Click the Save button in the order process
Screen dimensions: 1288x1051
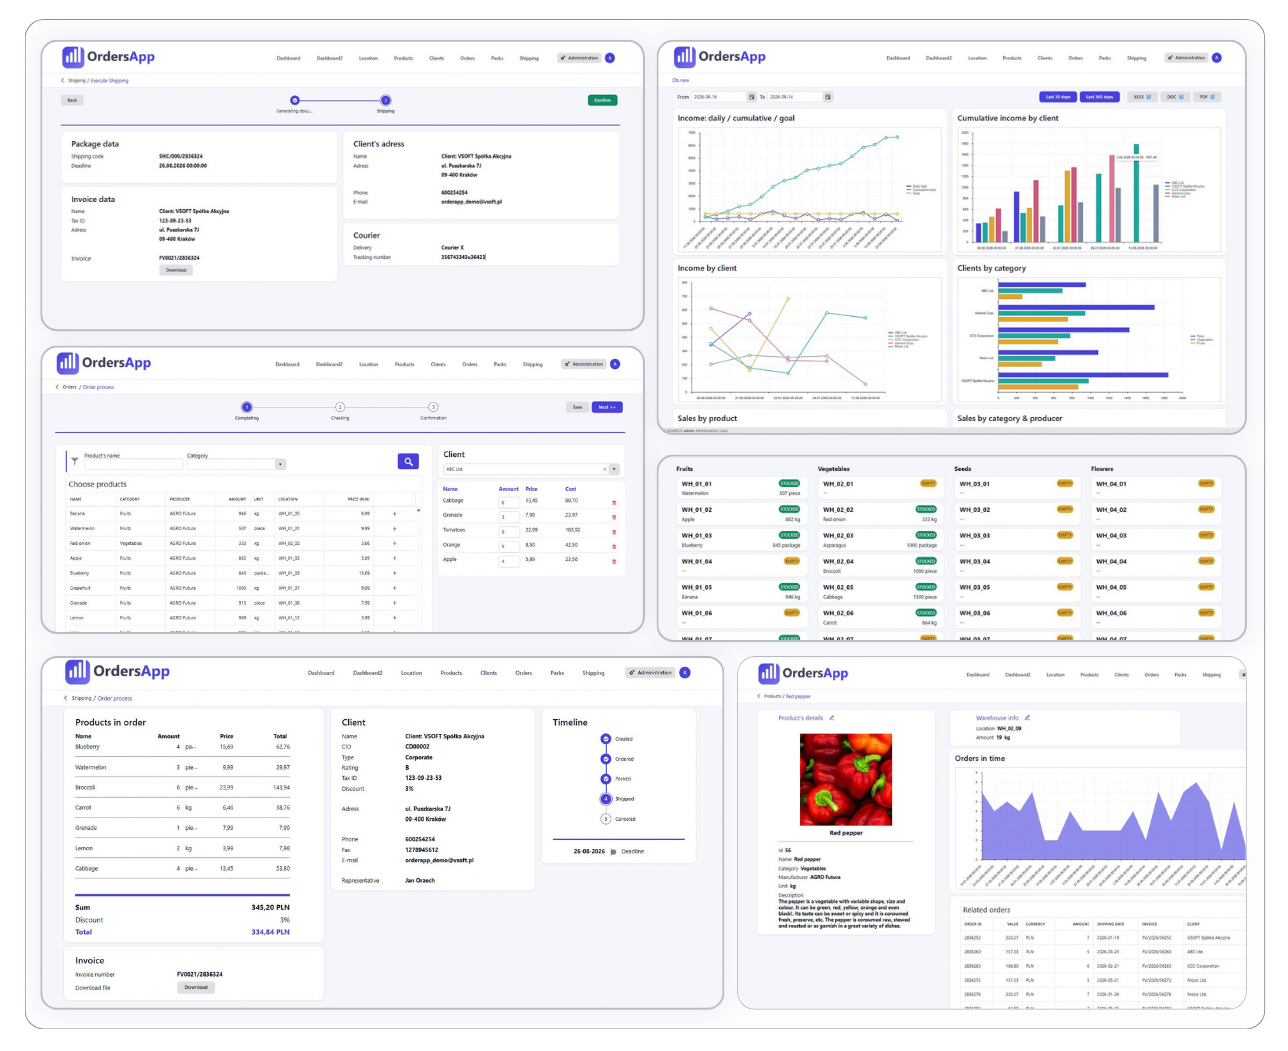(x=577, y=407)
